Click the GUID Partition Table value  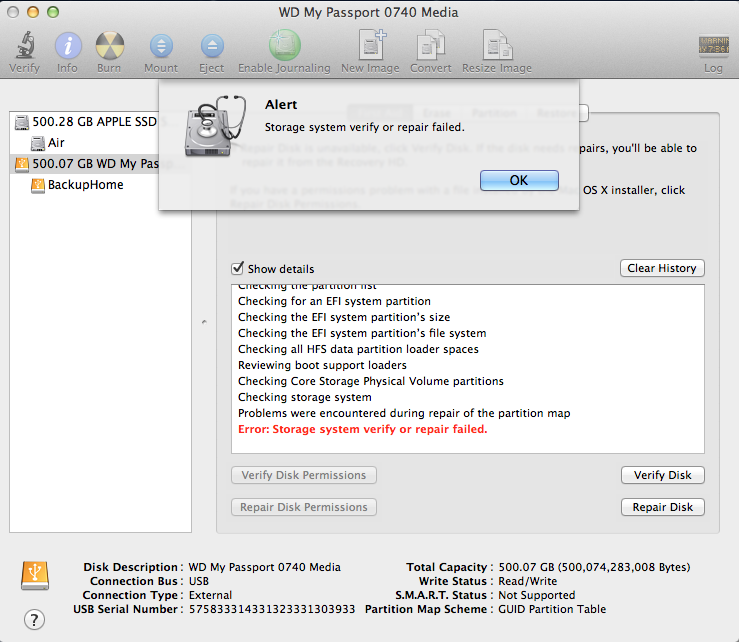click(552, 609)
